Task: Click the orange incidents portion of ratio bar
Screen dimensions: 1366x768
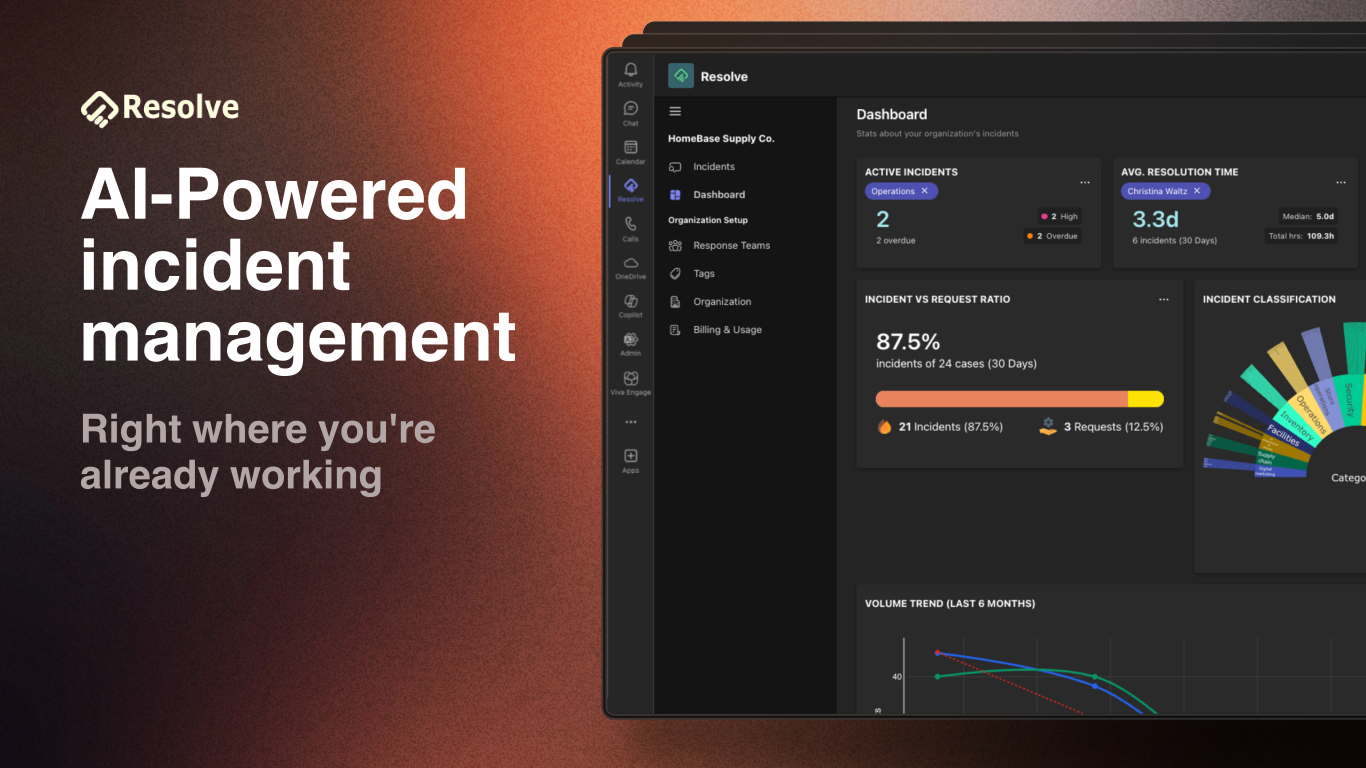Action: point(1002,399)
